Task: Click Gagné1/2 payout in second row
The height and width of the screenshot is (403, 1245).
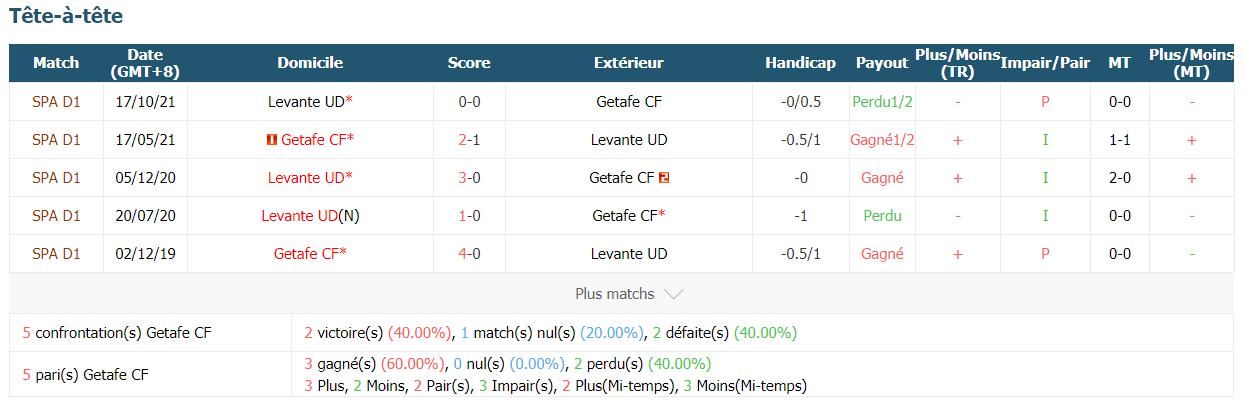Action: coord(882,140)
